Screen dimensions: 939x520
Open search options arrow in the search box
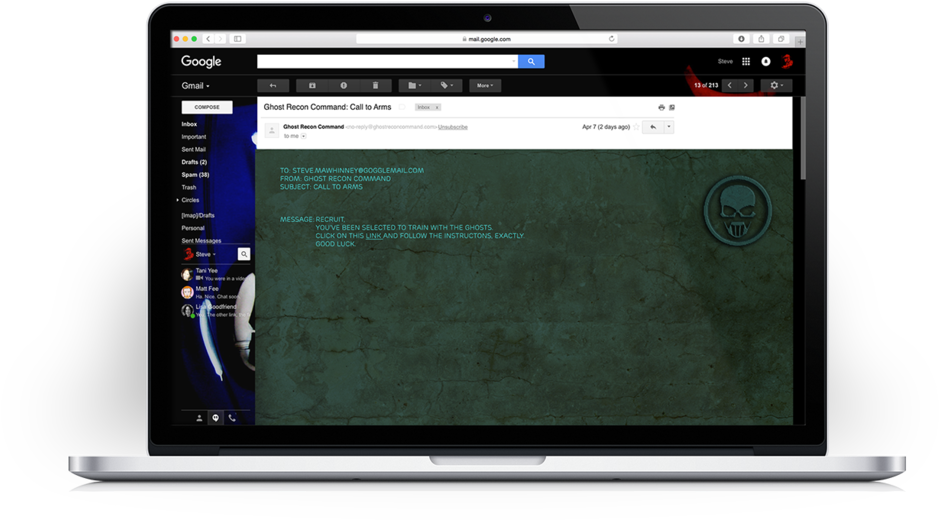click(514, 61)
